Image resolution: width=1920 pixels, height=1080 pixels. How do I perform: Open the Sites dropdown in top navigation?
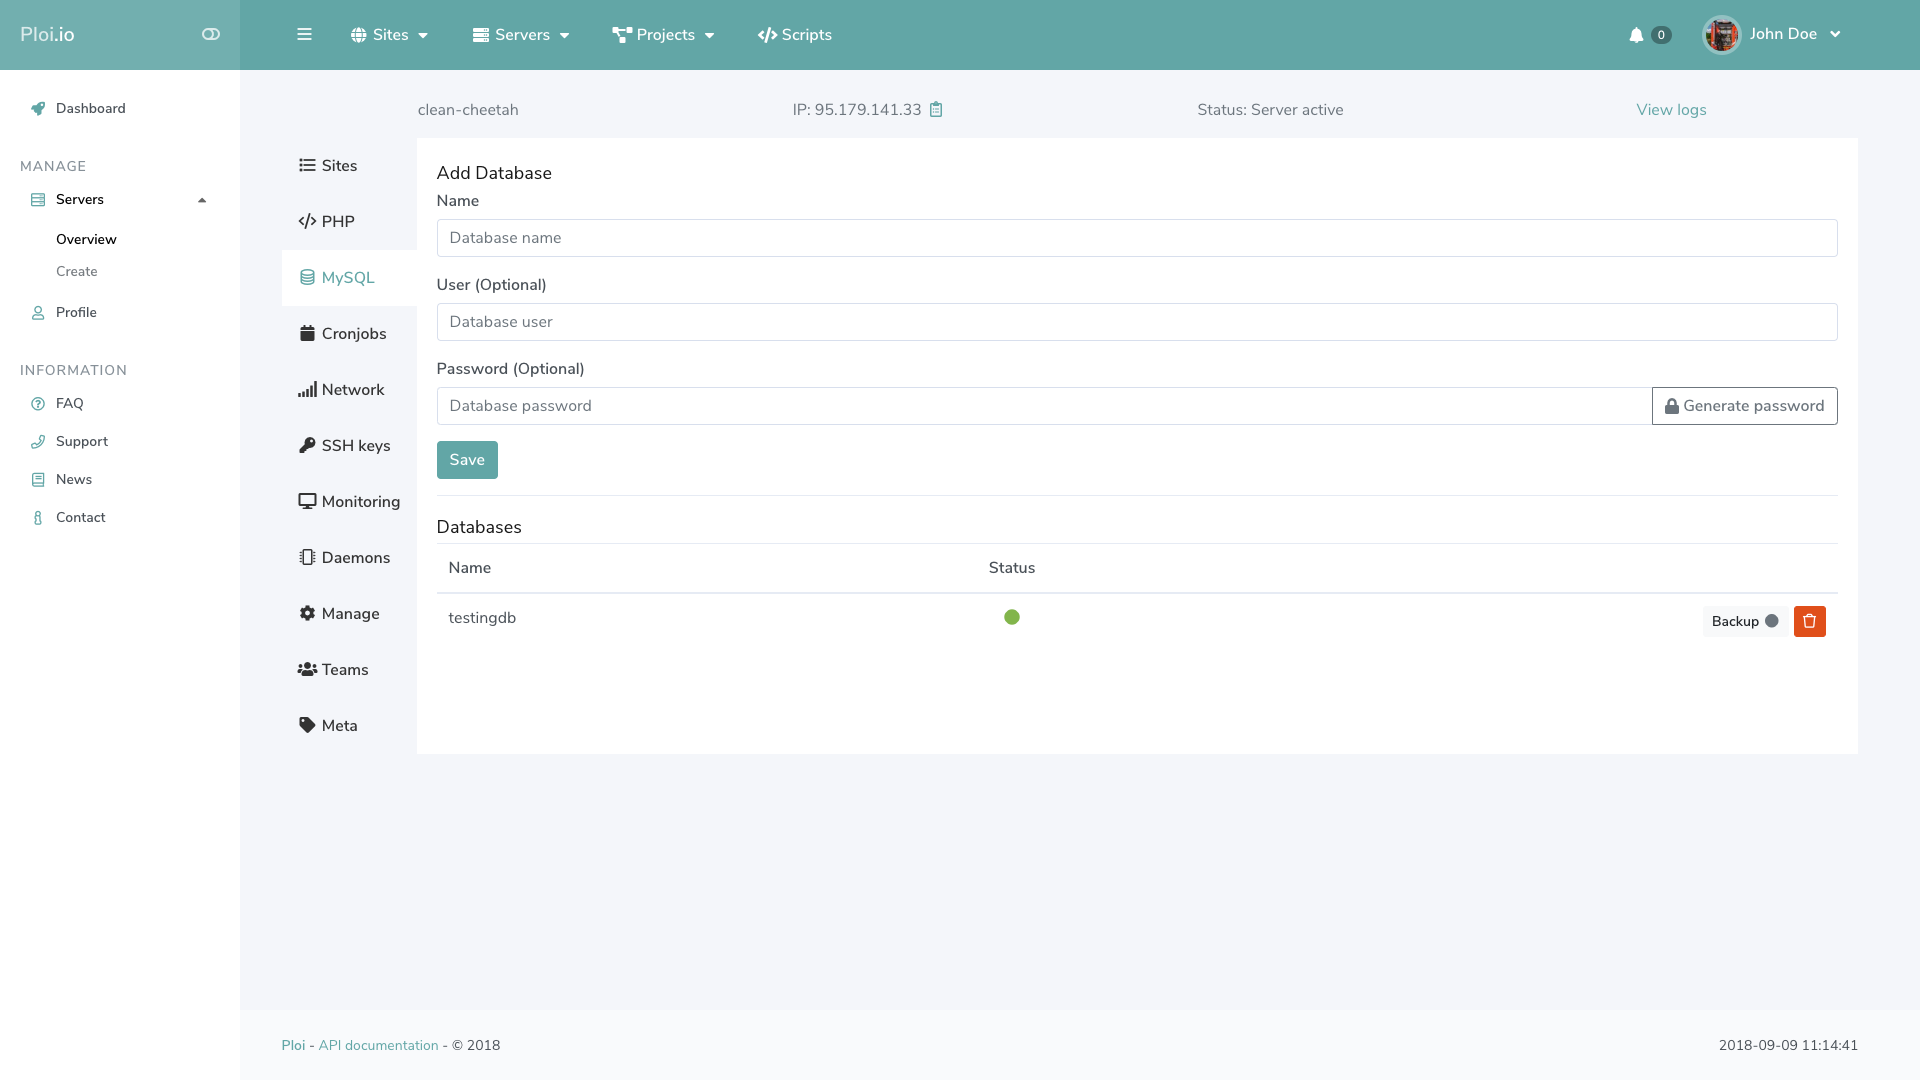[389, 35]
